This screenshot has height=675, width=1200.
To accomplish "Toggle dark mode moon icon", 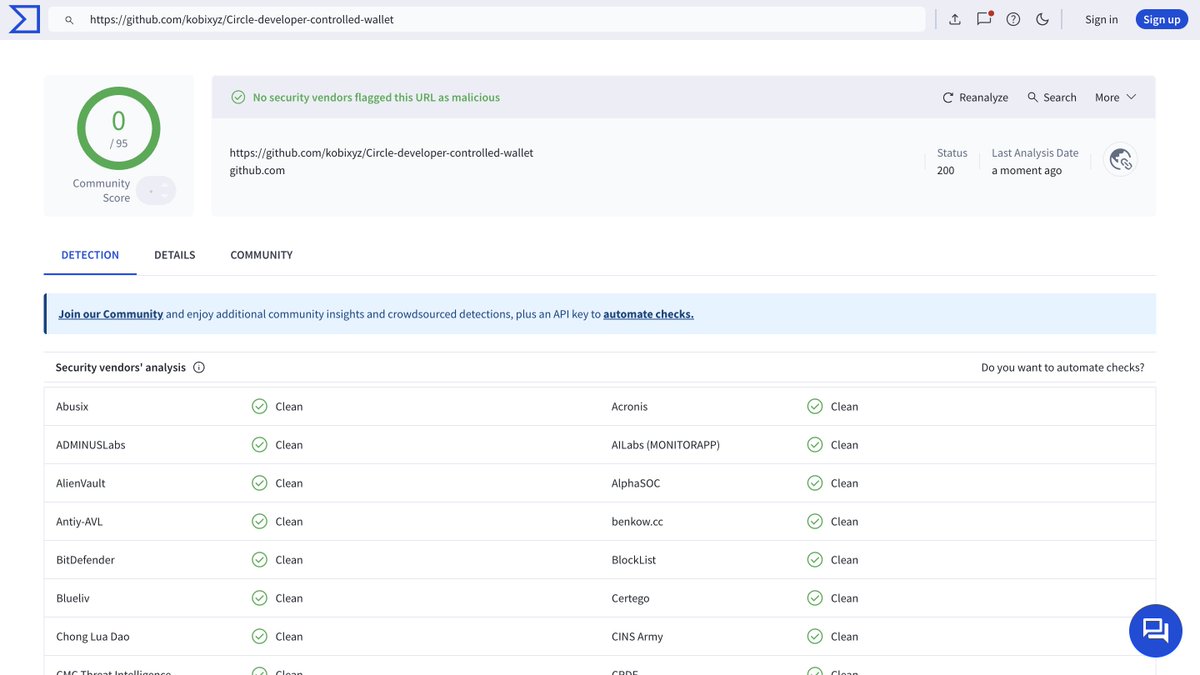I will pos(1042,19).
